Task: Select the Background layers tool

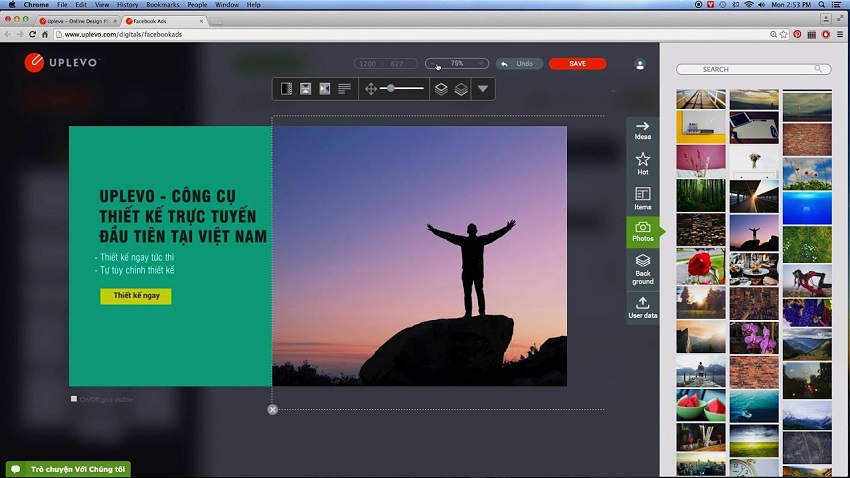Action: click(x=642, y=267)
